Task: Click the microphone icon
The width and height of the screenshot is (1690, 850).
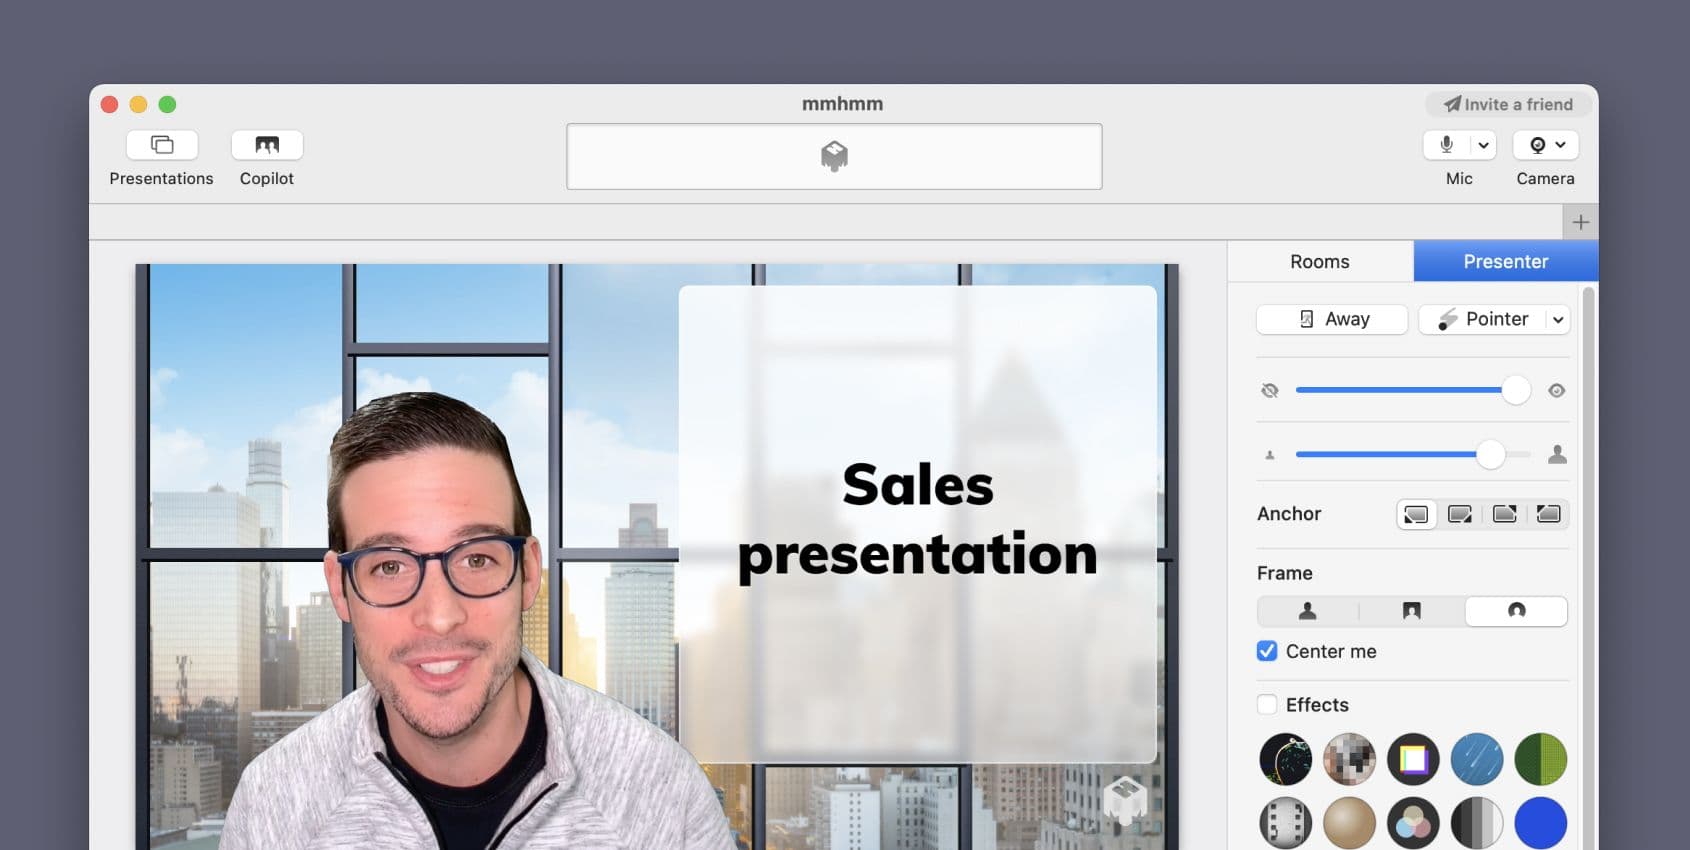Action: point(1446,145)
